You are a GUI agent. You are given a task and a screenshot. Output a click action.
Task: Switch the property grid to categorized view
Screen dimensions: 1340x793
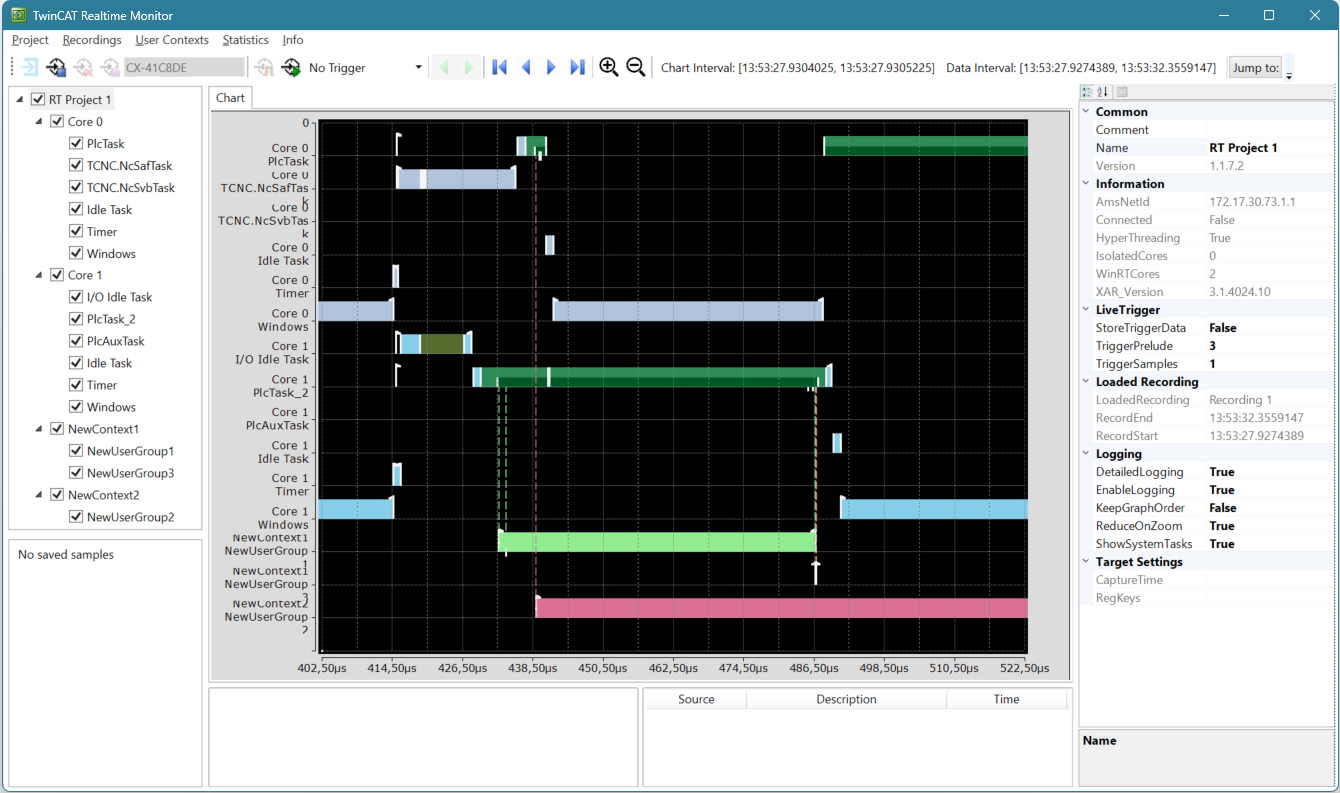click(1088, 92)
